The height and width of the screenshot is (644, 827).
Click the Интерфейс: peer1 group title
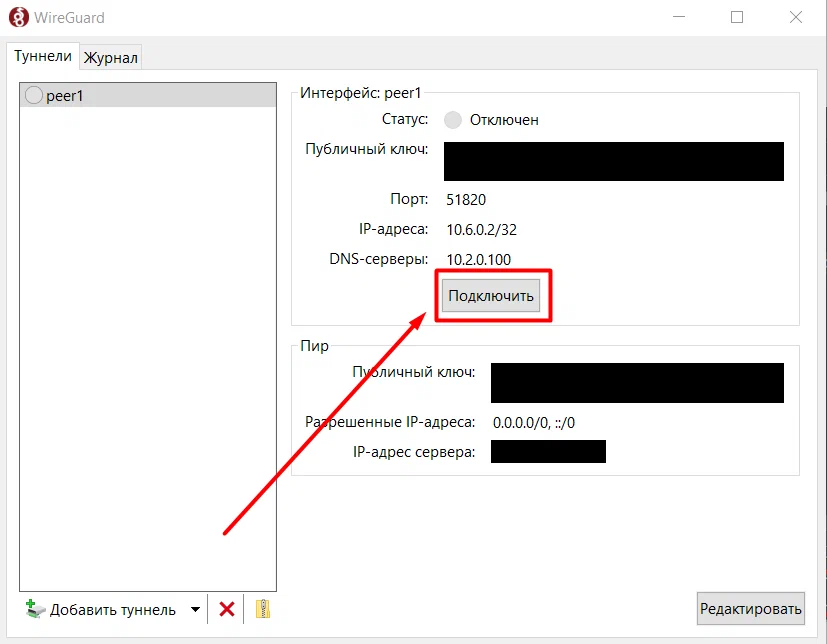tap(361, 93)
